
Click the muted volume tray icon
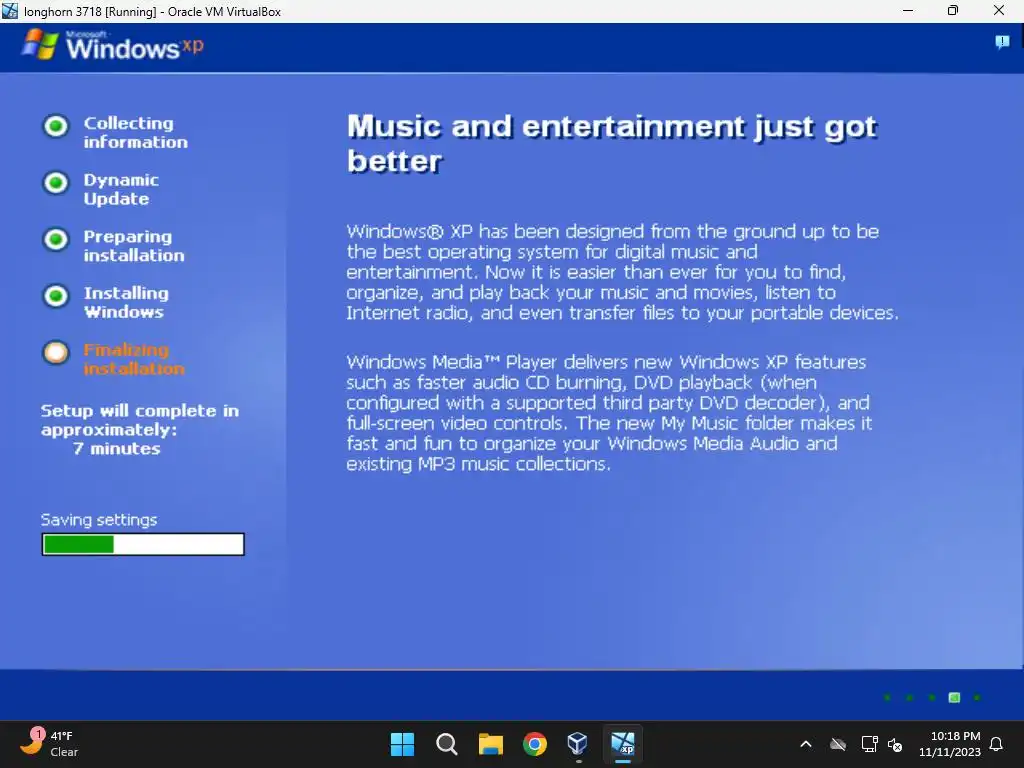coord(895,744)
